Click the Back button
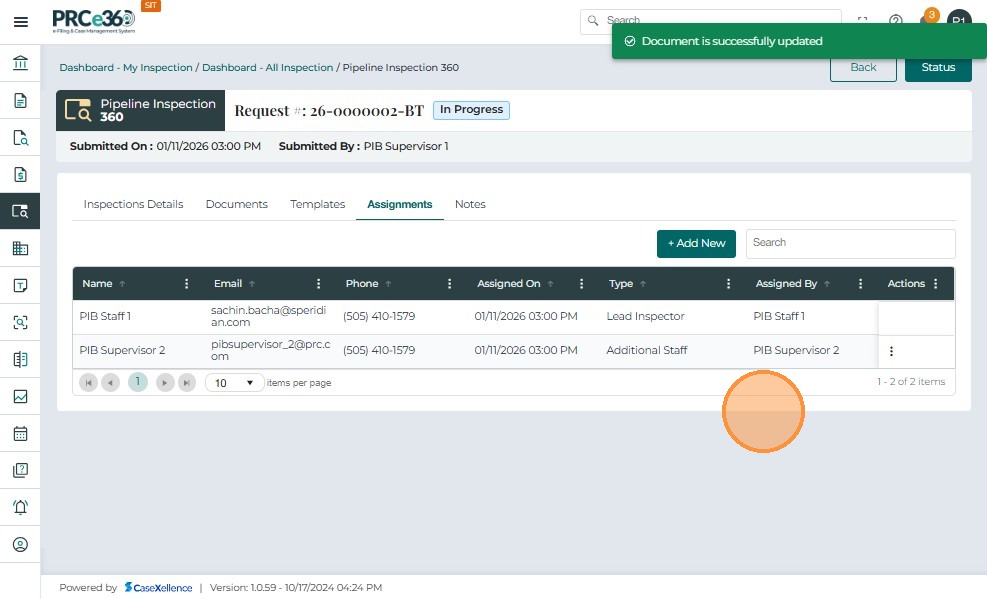 [x=863, y=67]
